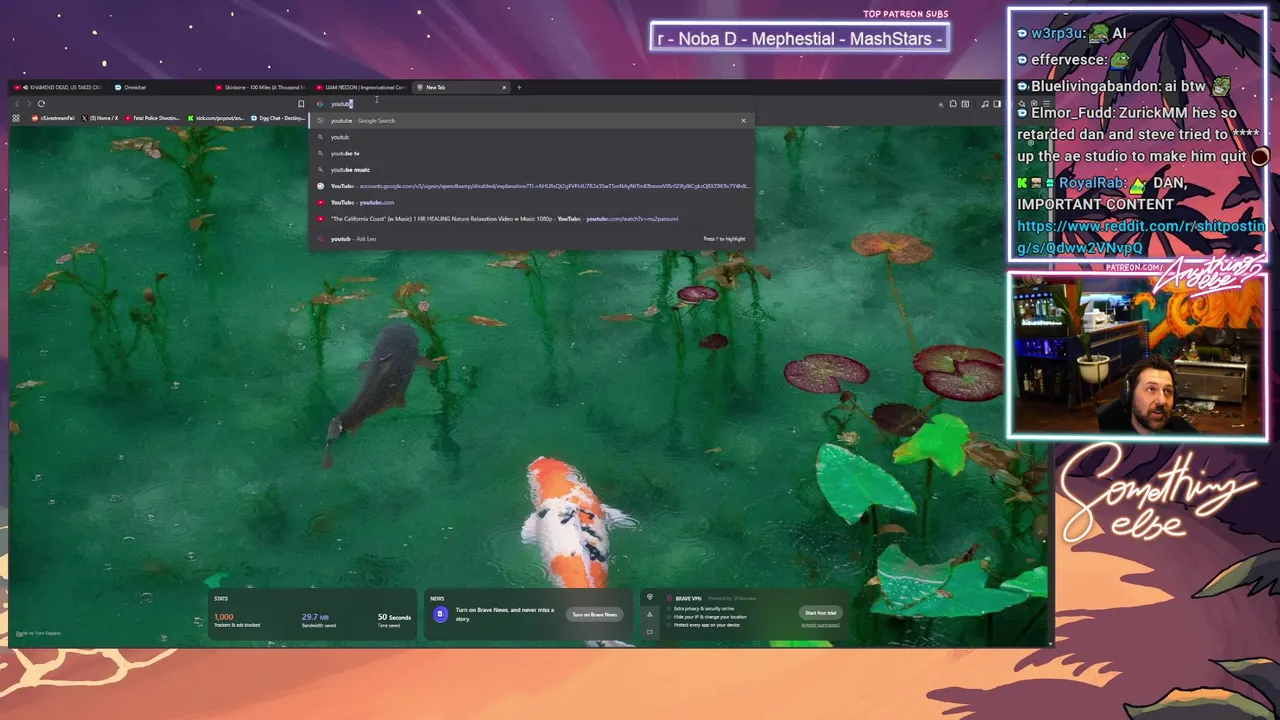Open the Already purchased link

820,625
